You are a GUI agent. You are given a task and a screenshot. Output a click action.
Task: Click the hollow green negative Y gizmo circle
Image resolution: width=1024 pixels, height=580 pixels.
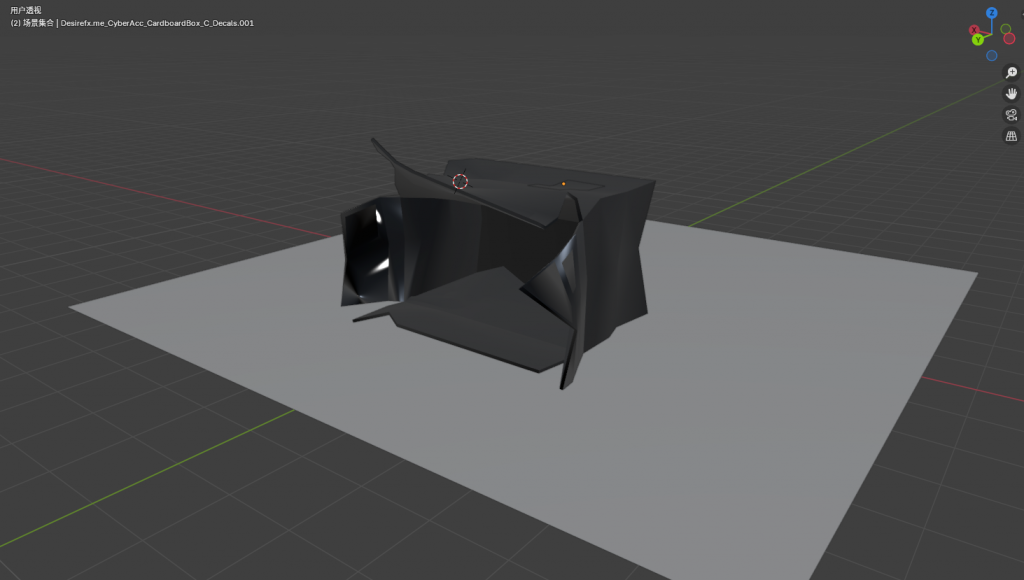coord(1006,29)
